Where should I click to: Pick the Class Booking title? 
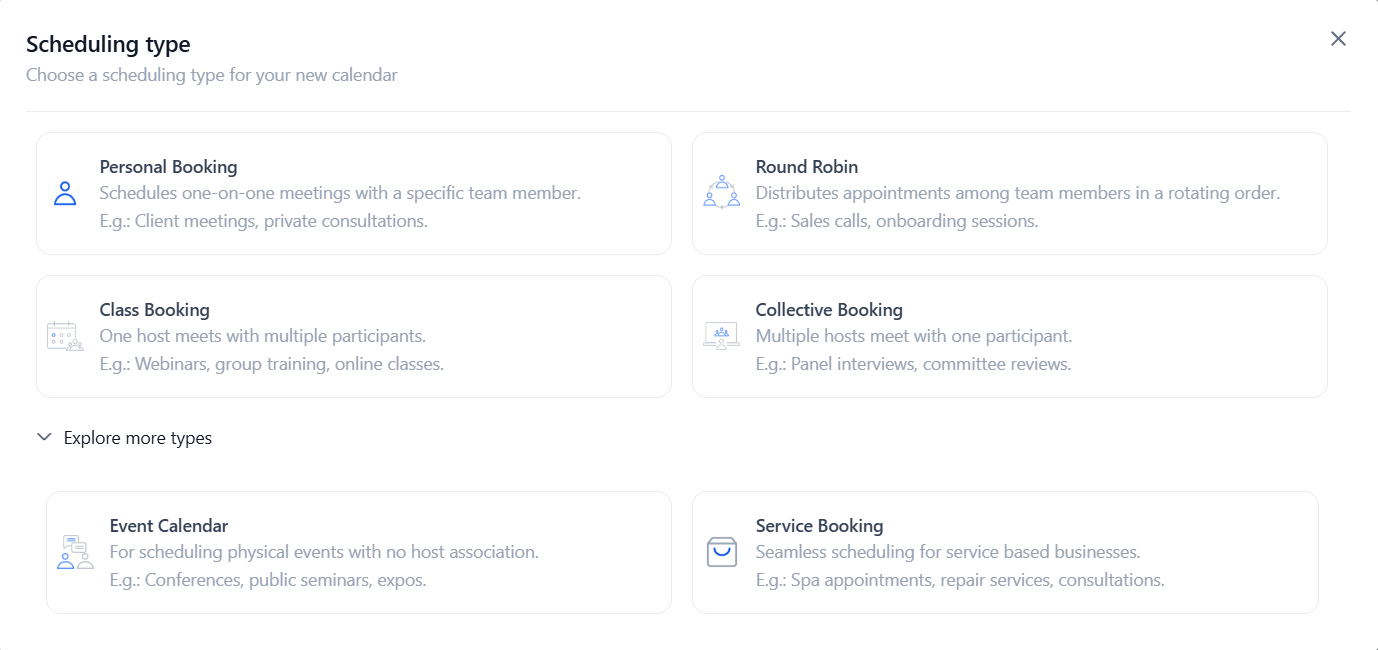pos(155,310)
